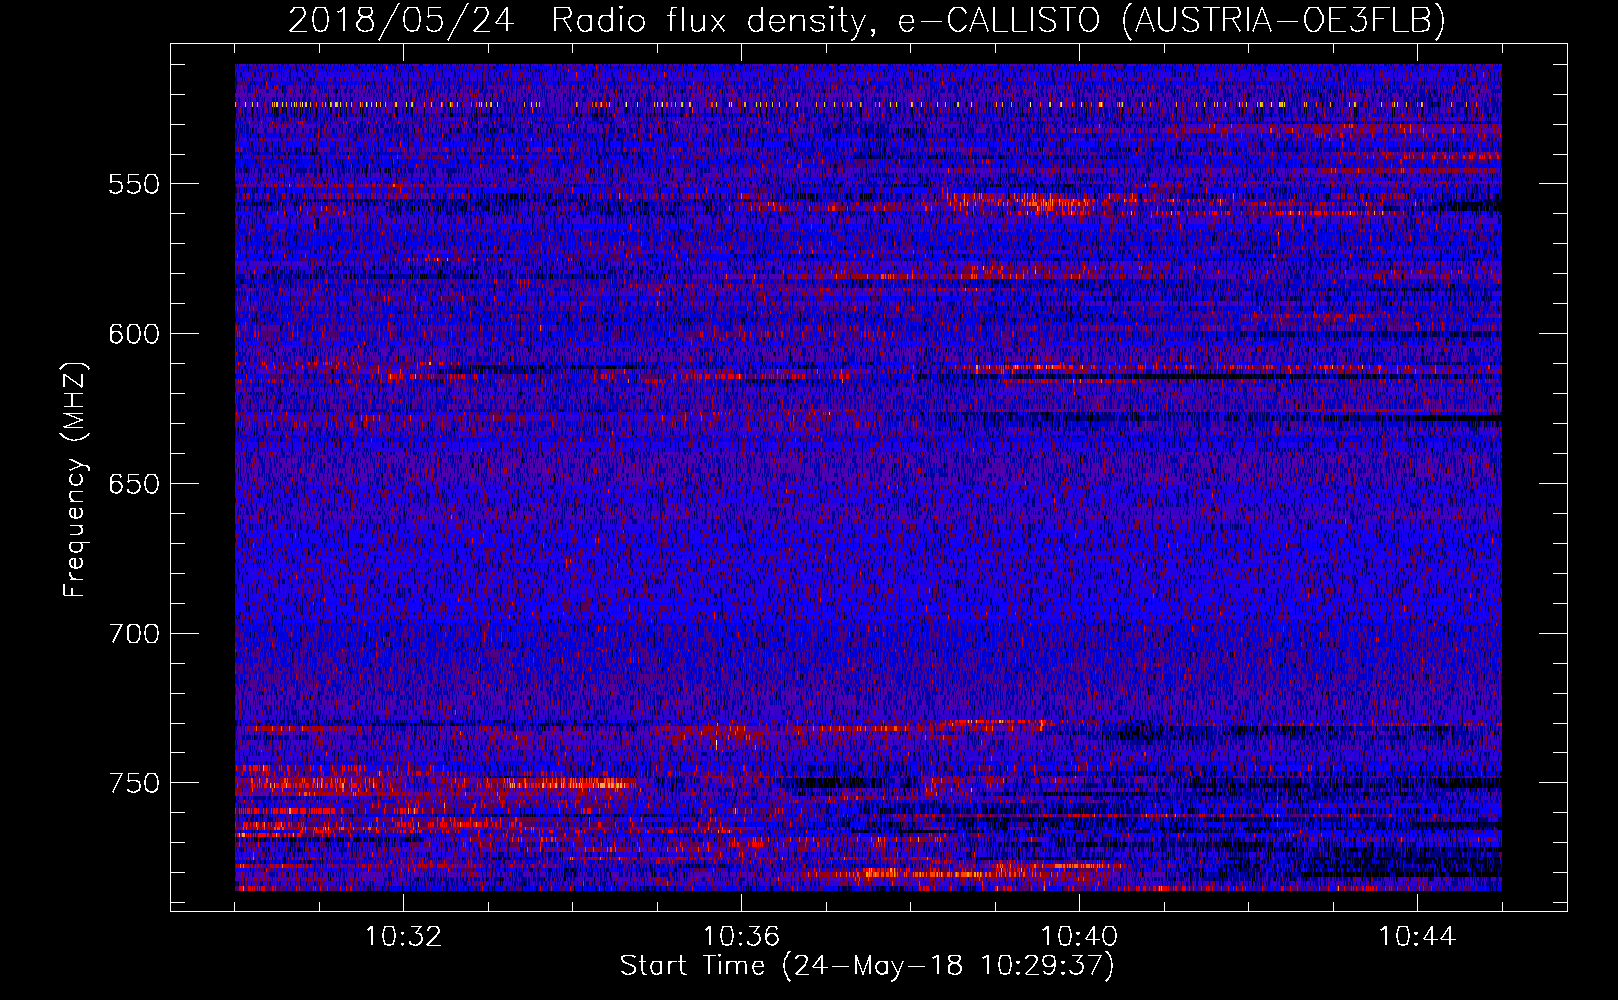Image resolution: width=1618 pixels, height=1000 pixels.
Task: Click the 750 frequency tick label
Action: tap(134, 783)
